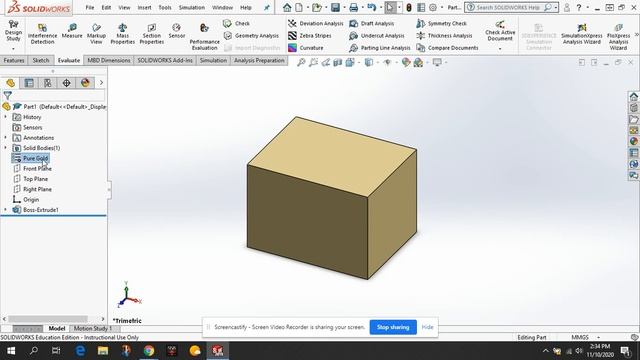This screenshot has height=360, width=640.
Task: Open Geometry Analysis
Action: (251, 36)
